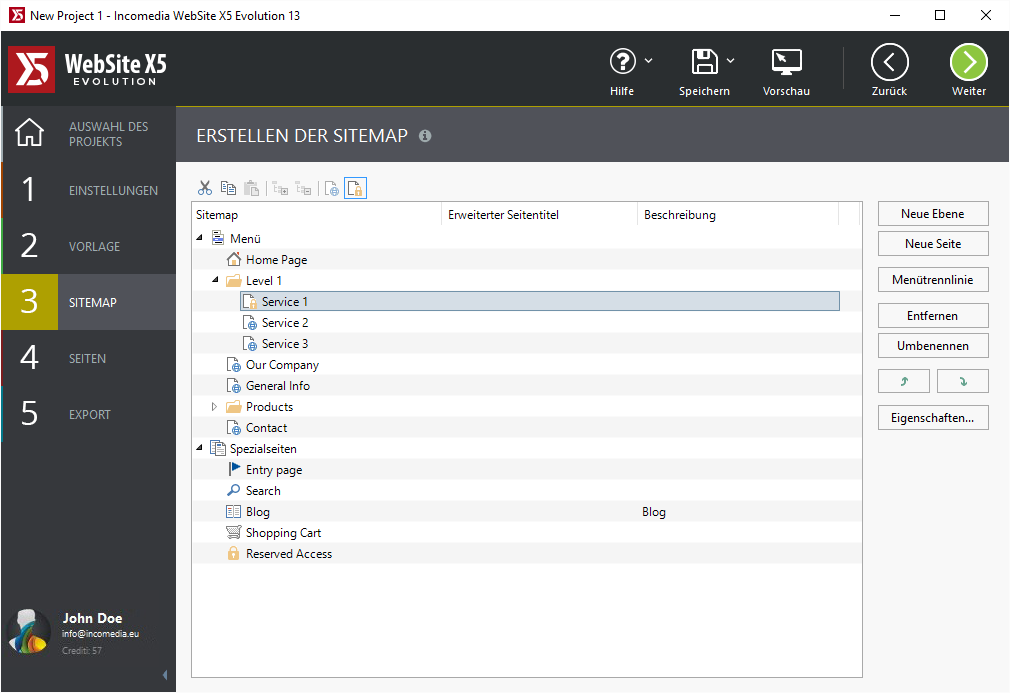Click the info icon beside Erstellen der Sitemap
Screen dimensions: 1010x693
425,136
